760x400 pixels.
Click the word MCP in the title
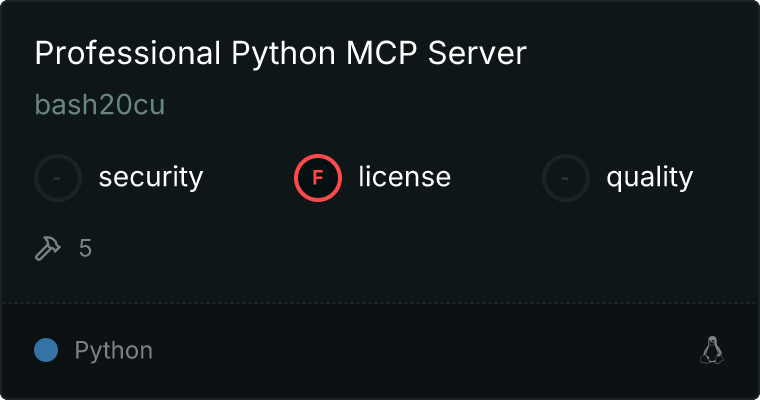pos(378,54)
